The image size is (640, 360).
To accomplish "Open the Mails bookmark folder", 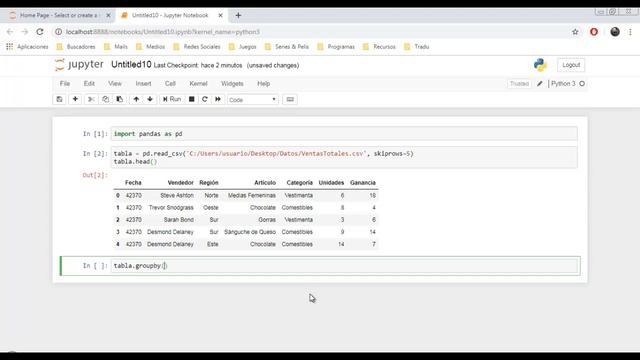I will [x=116, y=47].
